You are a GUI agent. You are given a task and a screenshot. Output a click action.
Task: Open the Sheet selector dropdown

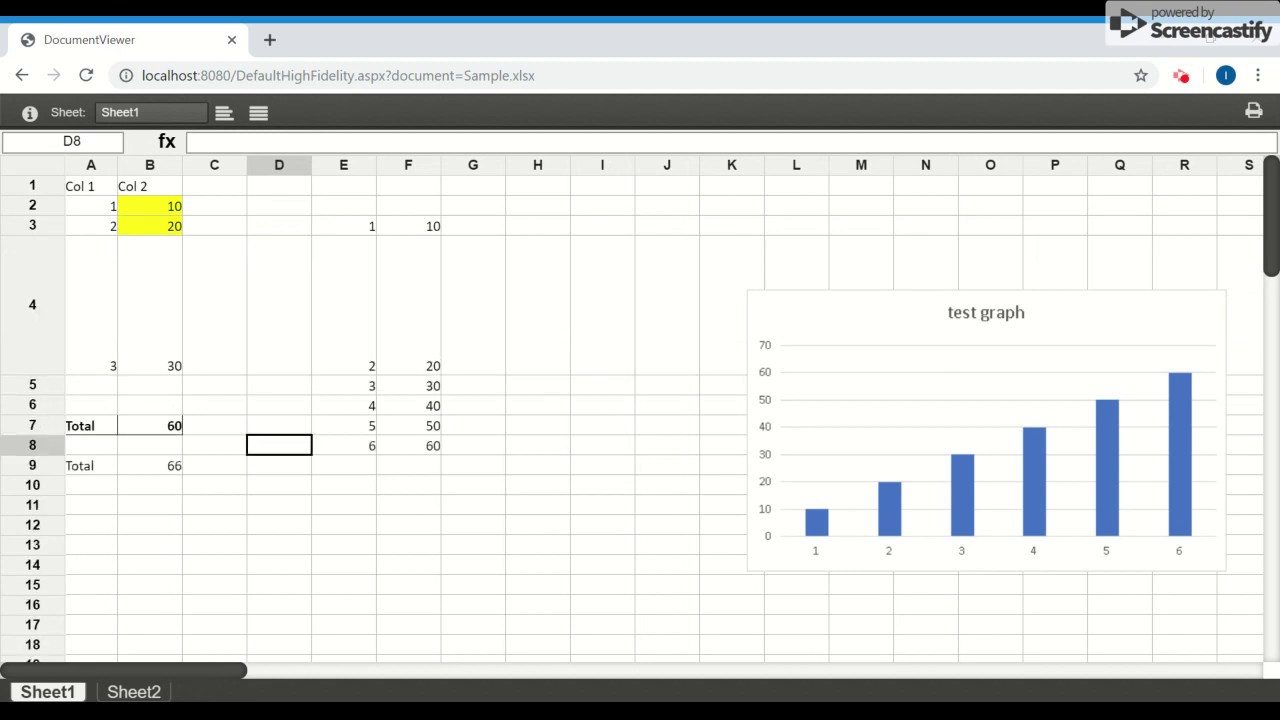coord(151,113)
